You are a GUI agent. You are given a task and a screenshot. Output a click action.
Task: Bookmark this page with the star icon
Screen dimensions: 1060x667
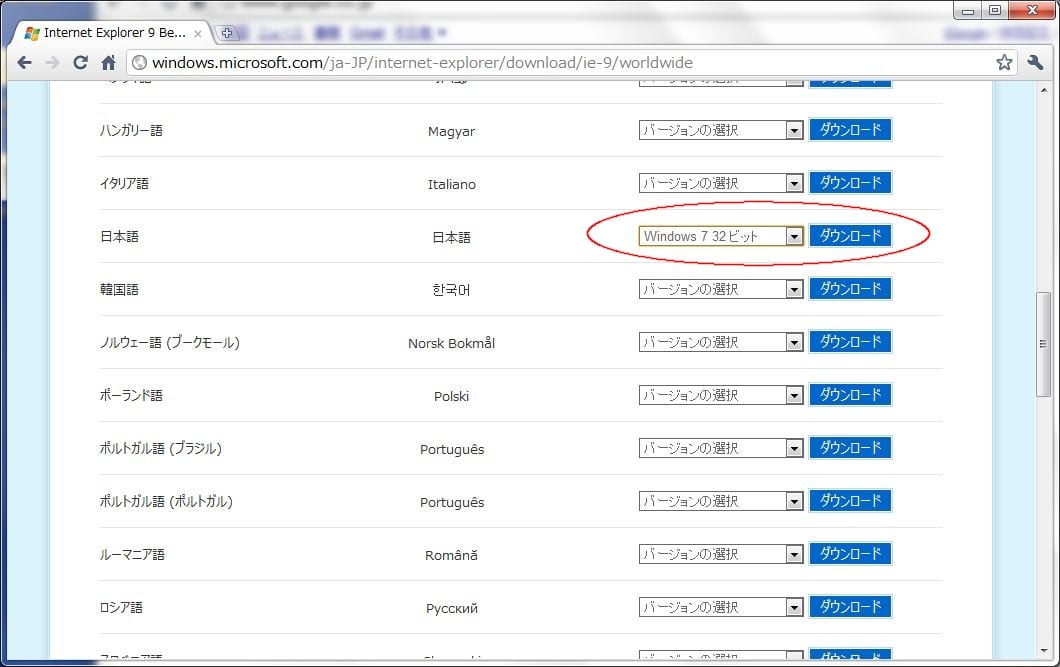[1004, 63]
